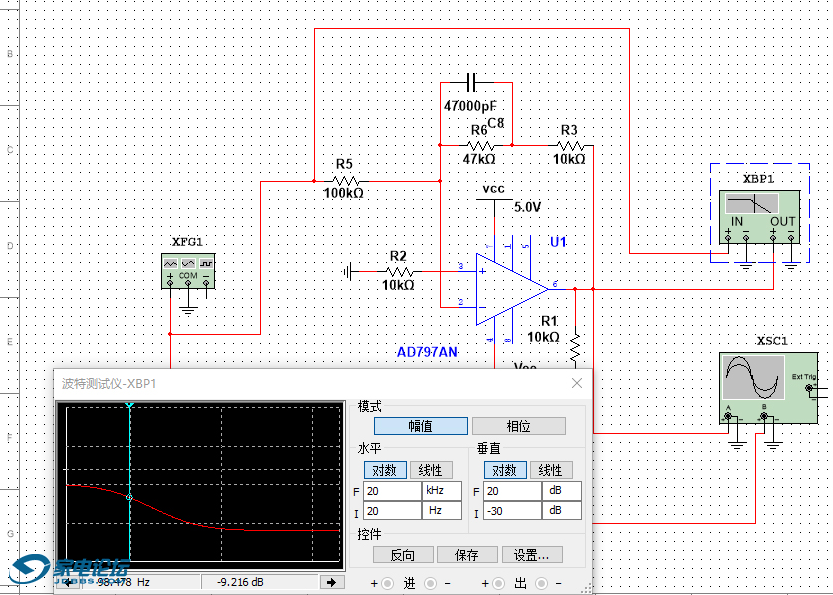Screen dimensions: 833x595
Task: Select the XBP1 Bode plotter instrument
Action: coord(760,213)
